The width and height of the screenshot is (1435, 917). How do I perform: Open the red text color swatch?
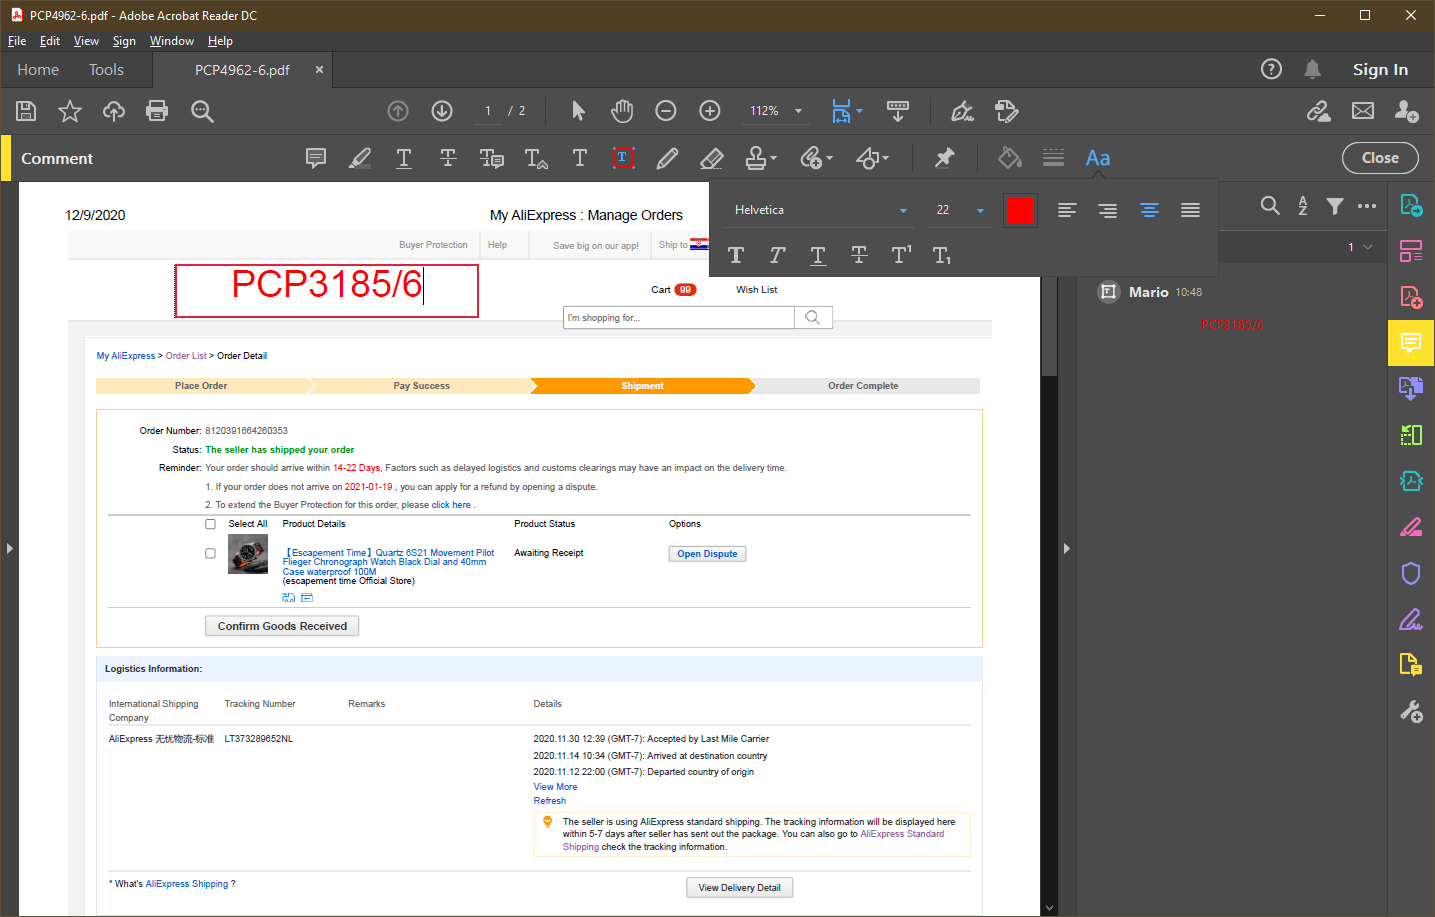1020,210
